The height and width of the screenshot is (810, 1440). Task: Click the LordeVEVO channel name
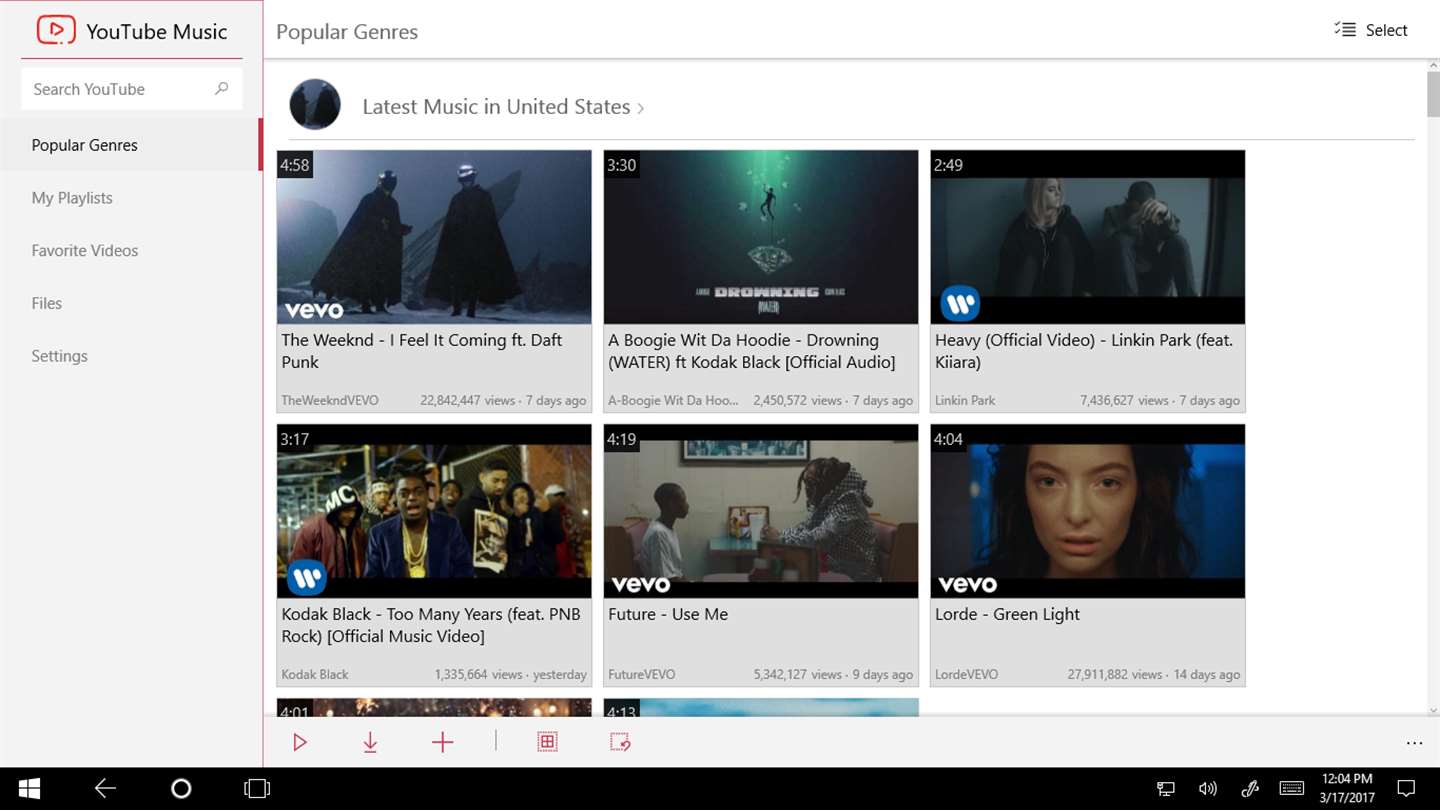click(x=966, y=674)
